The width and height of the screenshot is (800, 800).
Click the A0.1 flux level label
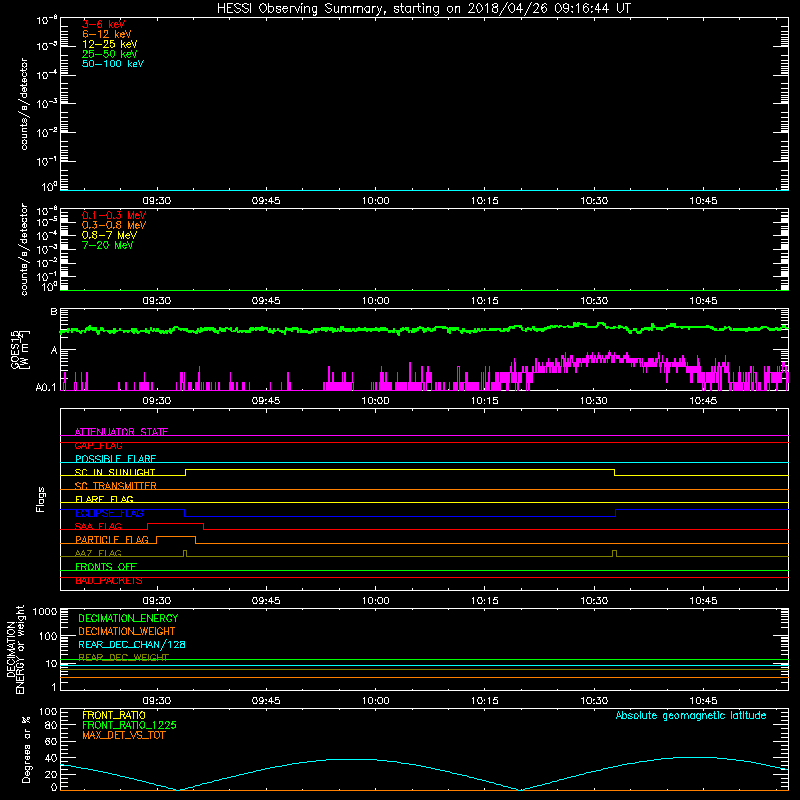[x=46, y=388]
